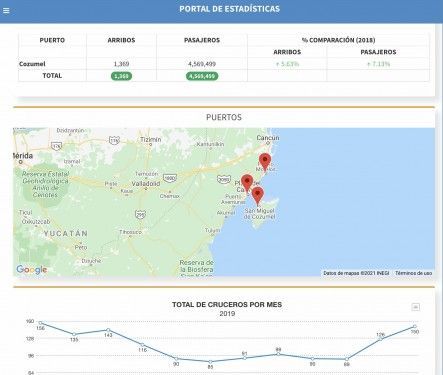443x375 pixels.
Task: Click the Valladolid label on the map
Action: click(146, 184)
